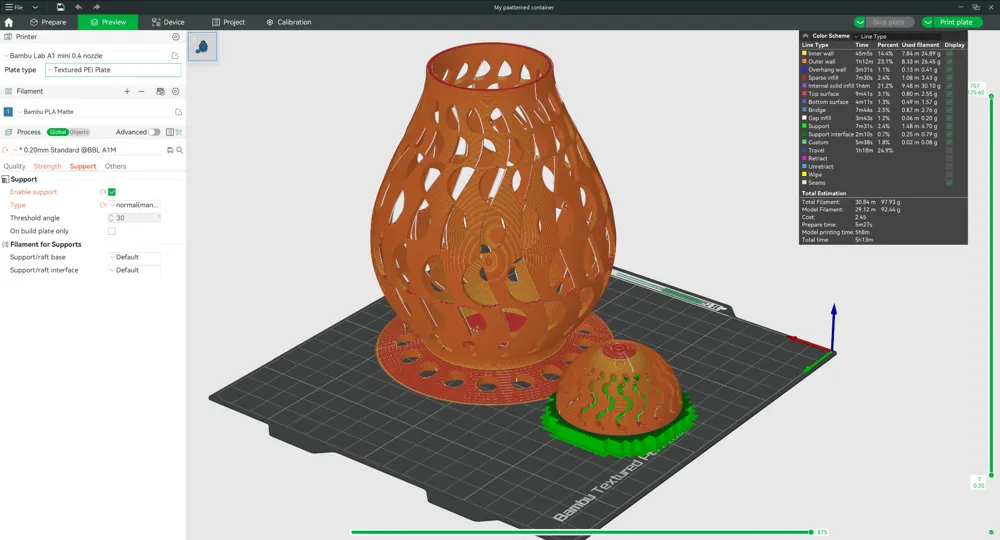Redo the action using the forward arrow icon
Screen dimensions: 1000x540
96,7
